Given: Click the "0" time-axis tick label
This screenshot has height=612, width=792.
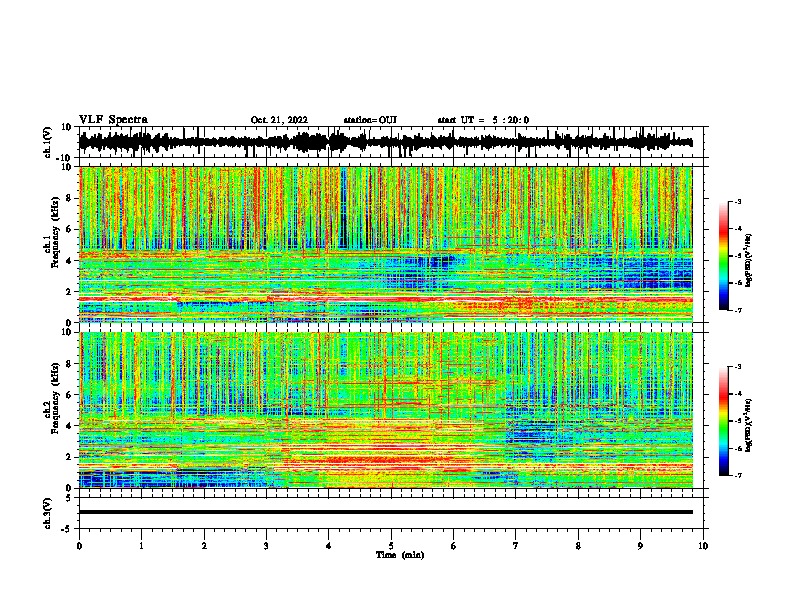Looking at the screenshot, I should [79, 546].
